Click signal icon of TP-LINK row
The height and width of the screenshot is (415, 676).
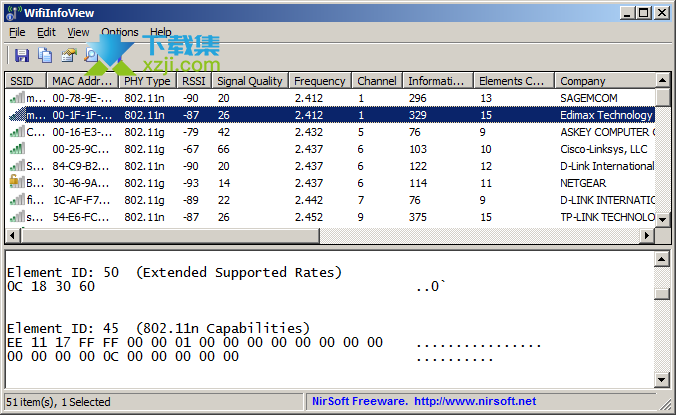point(17,217)
